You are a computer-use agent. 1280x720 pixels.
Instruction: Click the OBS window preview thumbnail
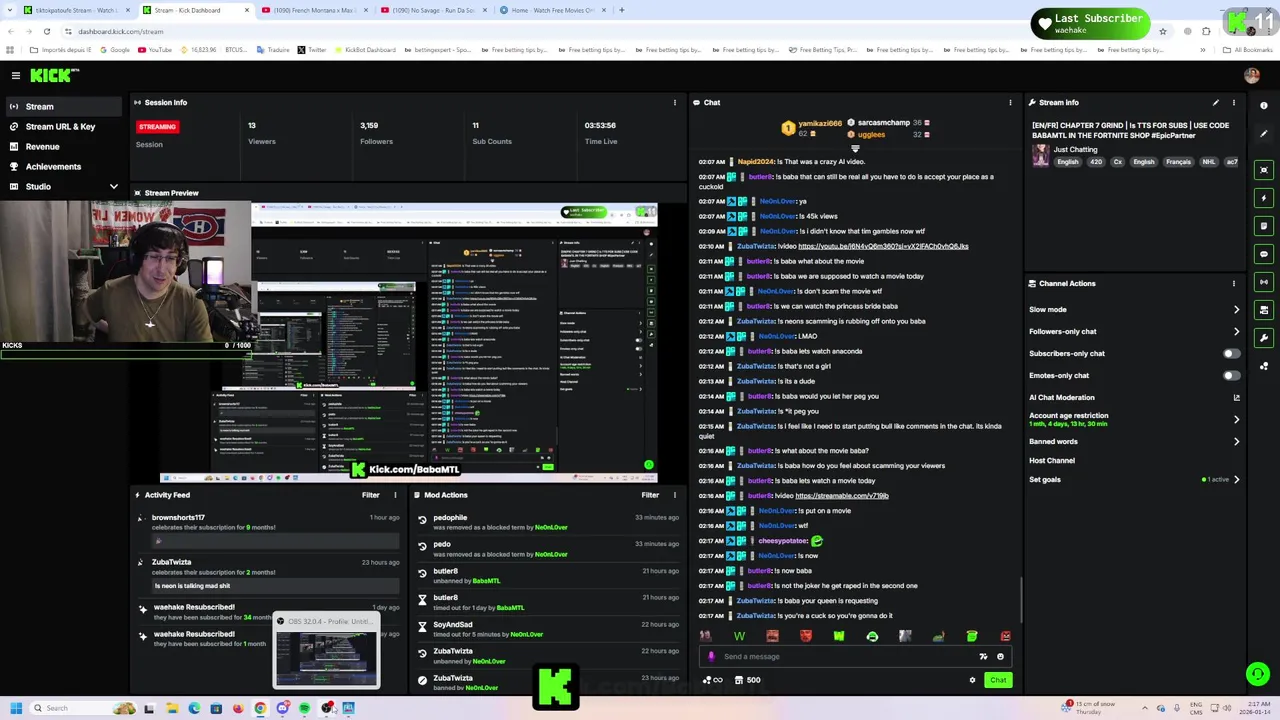pos(327,658)
